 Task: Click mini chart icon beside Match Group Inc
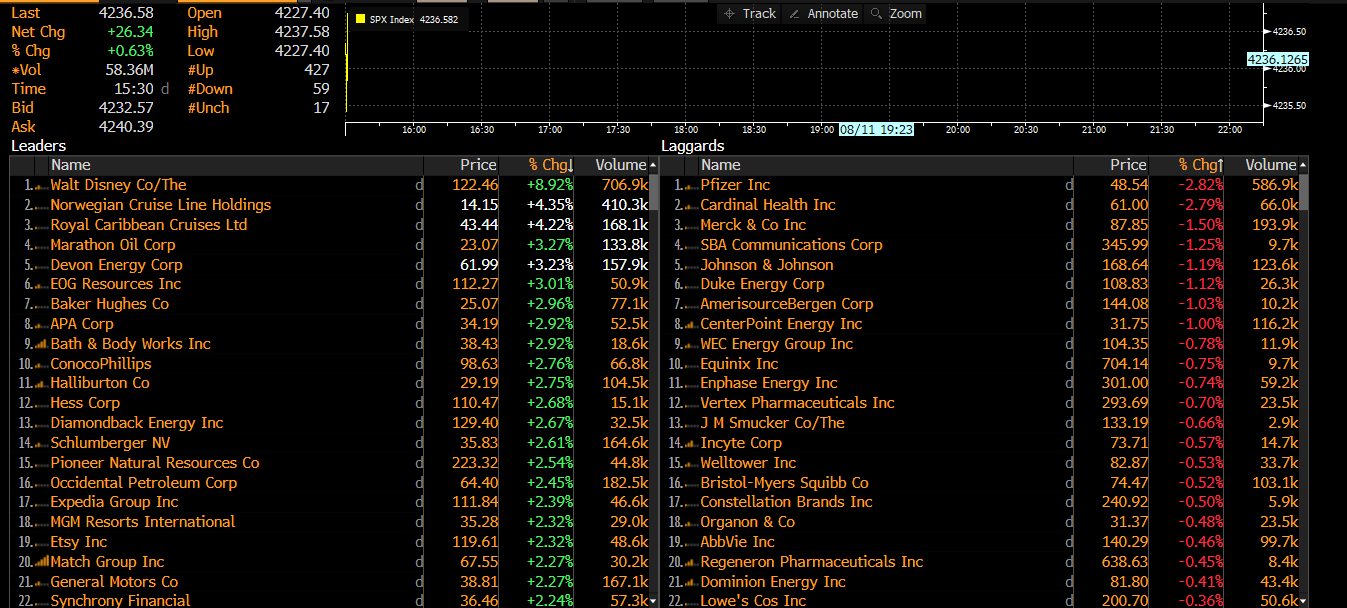pos(41,562)
